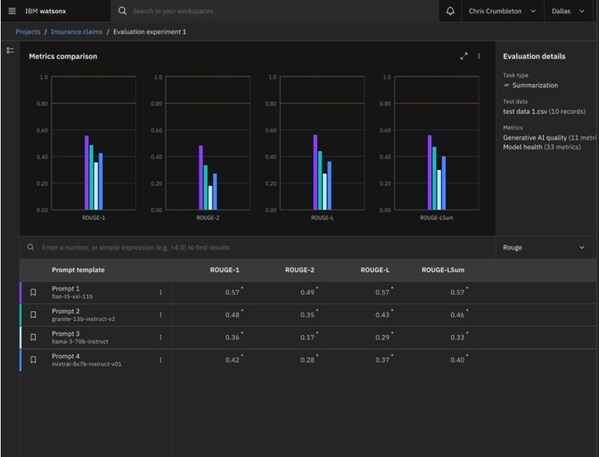This screenshot has width=599, height=457.
Task: Click the ROUGE-2 chart axis label
Action: coord(207,217)
